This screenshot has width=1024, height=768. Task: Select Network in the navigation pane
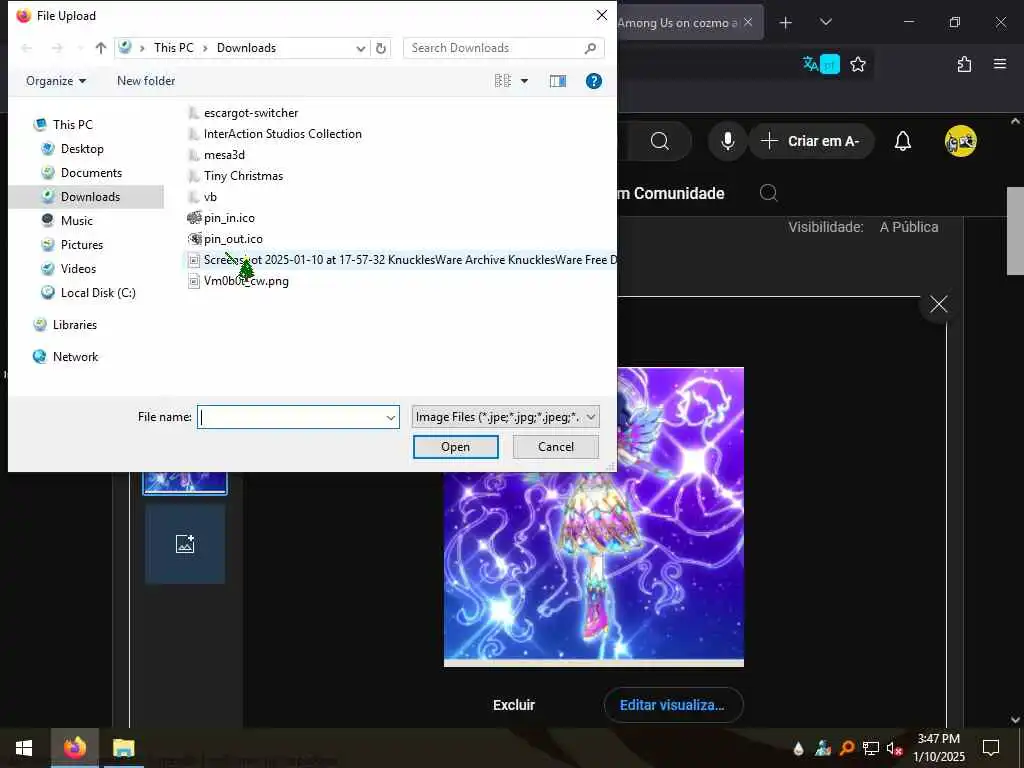coord(75,357)
